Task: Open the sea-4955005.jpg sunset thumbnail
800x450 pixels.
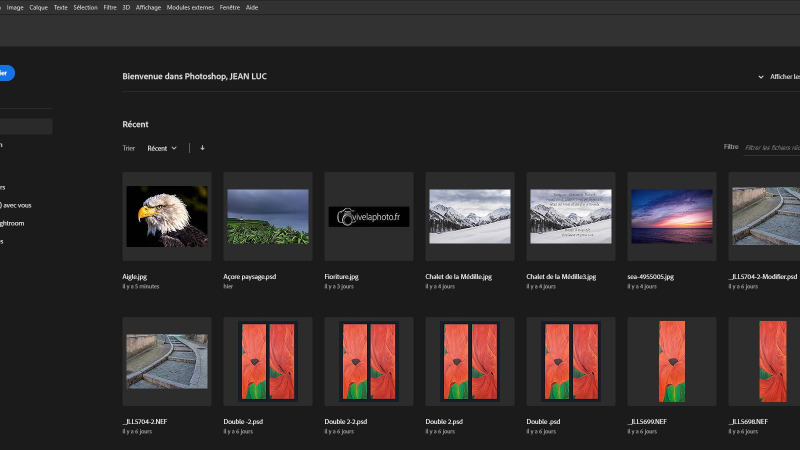Action: tap(670, 216)
